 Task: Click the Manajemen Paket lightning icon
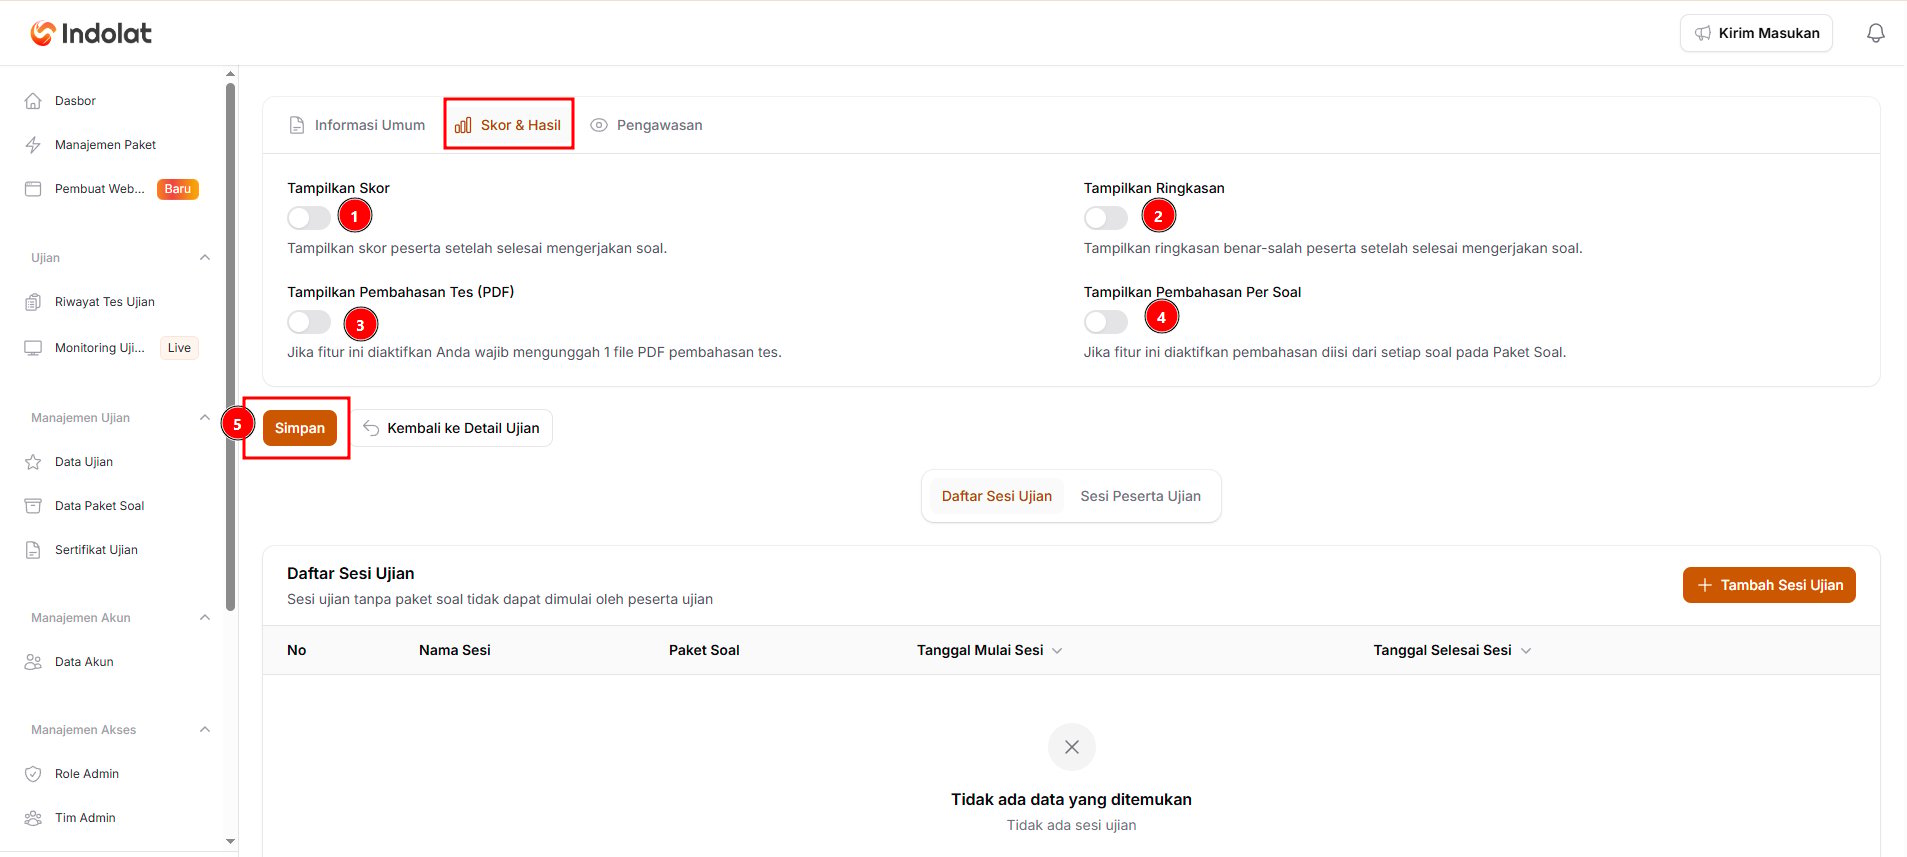click(33, 145)
